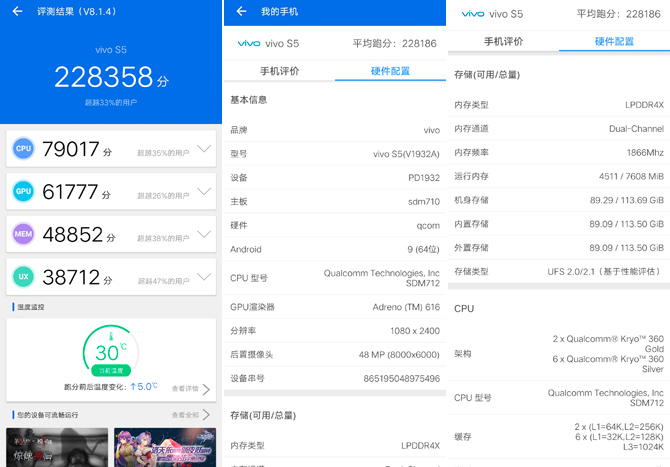Click the 内置存储 row
Screen dimensions: 670x467
pos(559,224)
